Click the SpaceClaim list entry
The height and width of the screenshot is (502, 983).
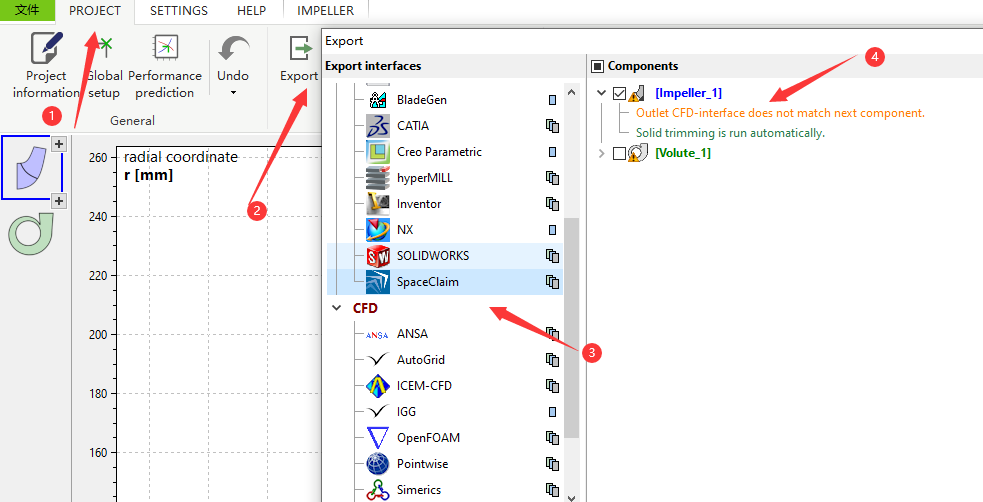point(427,282)
